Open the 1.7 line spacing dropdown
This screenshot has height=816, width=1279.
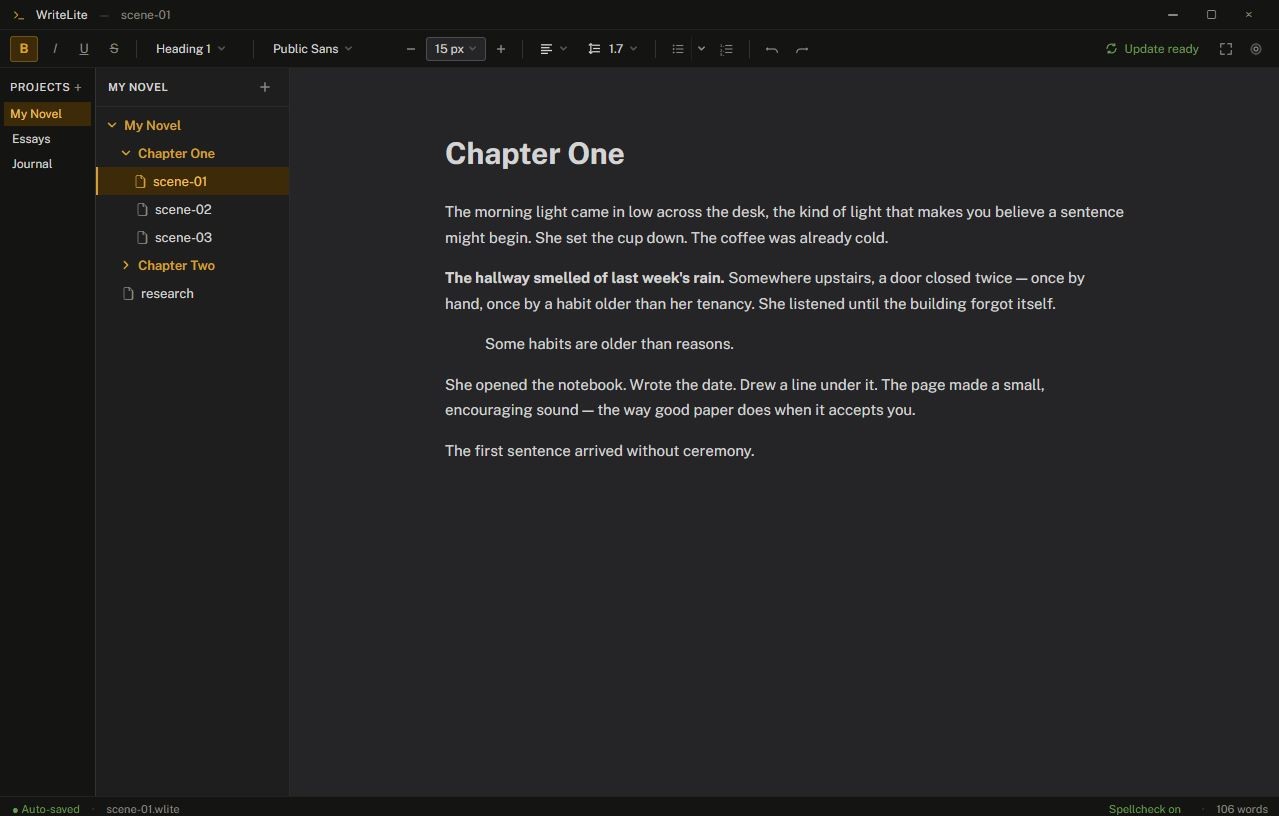point(612,48)
